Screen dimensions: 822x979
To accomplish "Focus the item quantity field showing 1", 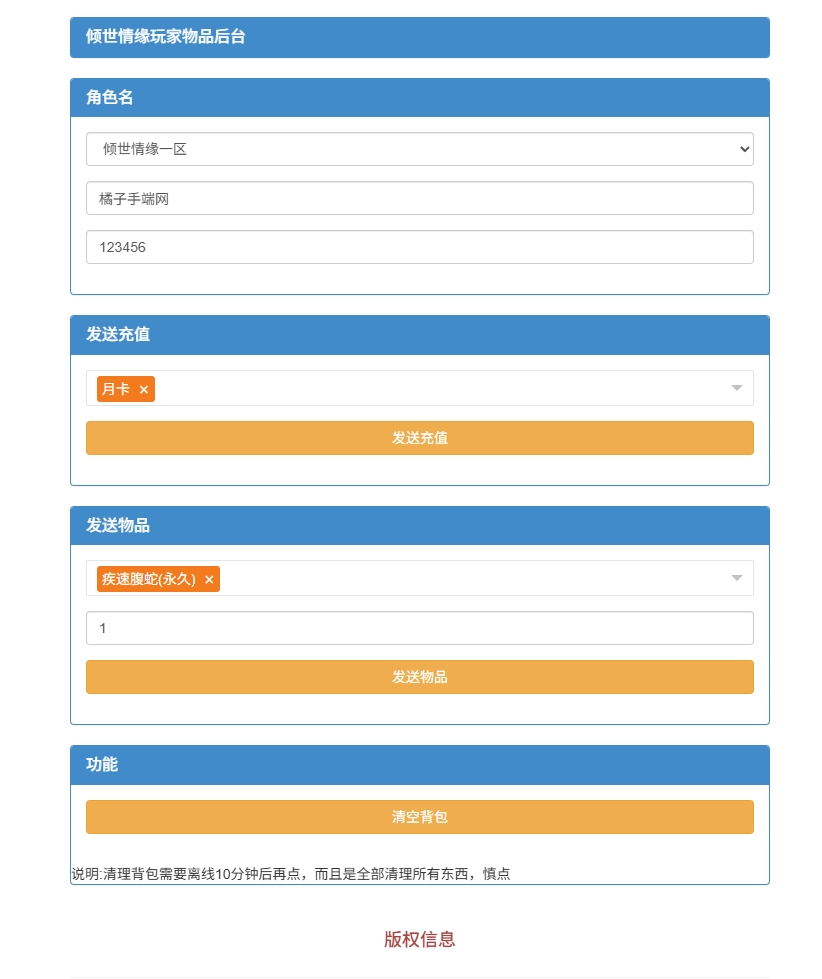I will [419, 628].
